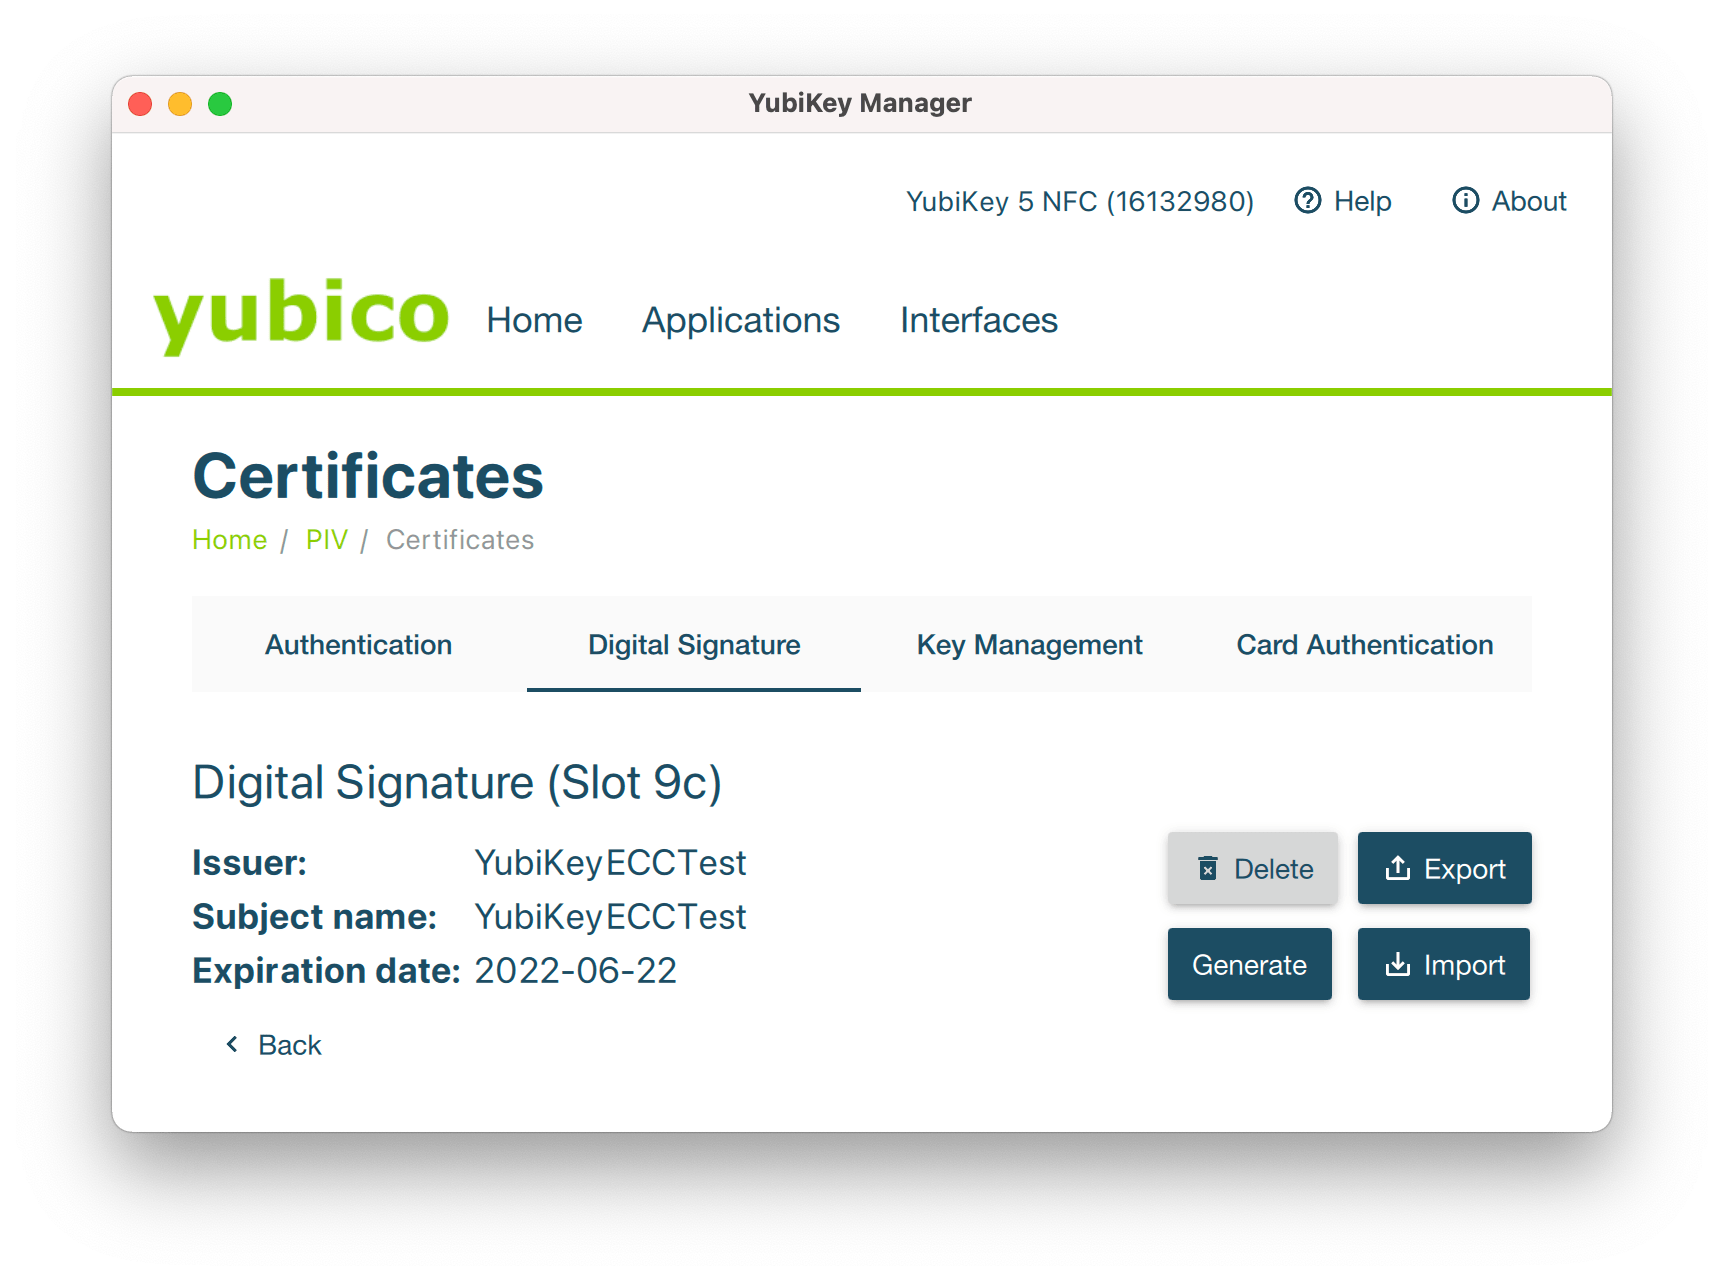Click the green maximize traffic light
Image resolution: width=1724 pixels, height=1280 pixels.
(220, 103)
